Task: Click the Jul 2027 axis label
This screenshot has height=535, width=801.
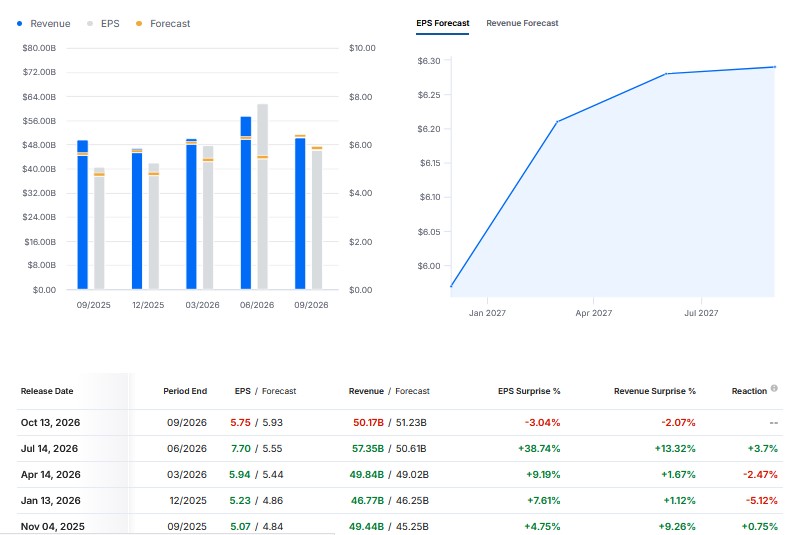Action: 701,313
